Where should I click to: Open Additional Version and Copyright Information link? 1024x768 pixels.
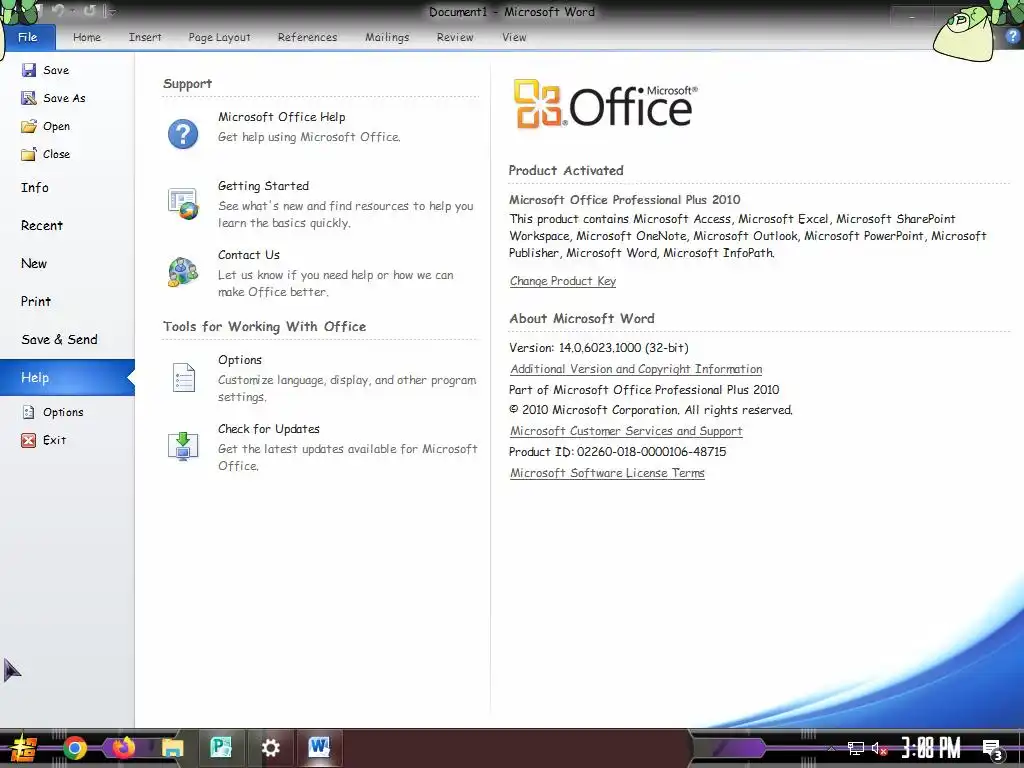(x=636, y=369)
